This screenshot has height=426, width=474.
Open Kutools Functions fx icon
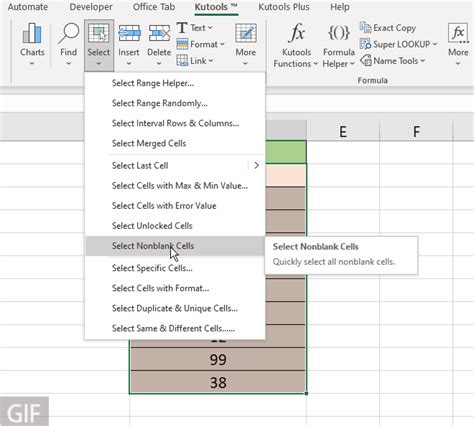click(297, 33)
